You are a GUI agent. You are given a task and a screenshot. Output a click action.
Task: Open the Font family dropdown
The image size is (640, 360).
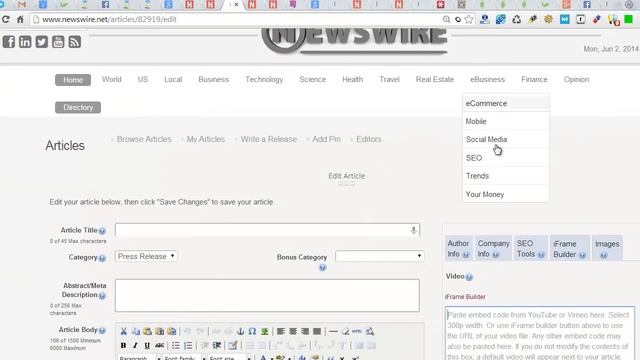point(184,358)
